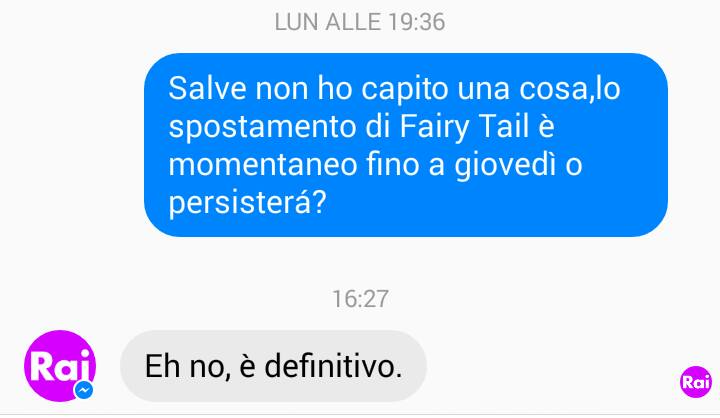Click the text "cosa,lo" in blue bubble
The height and width of the screenshot is (418, 720).
(570, 88)
